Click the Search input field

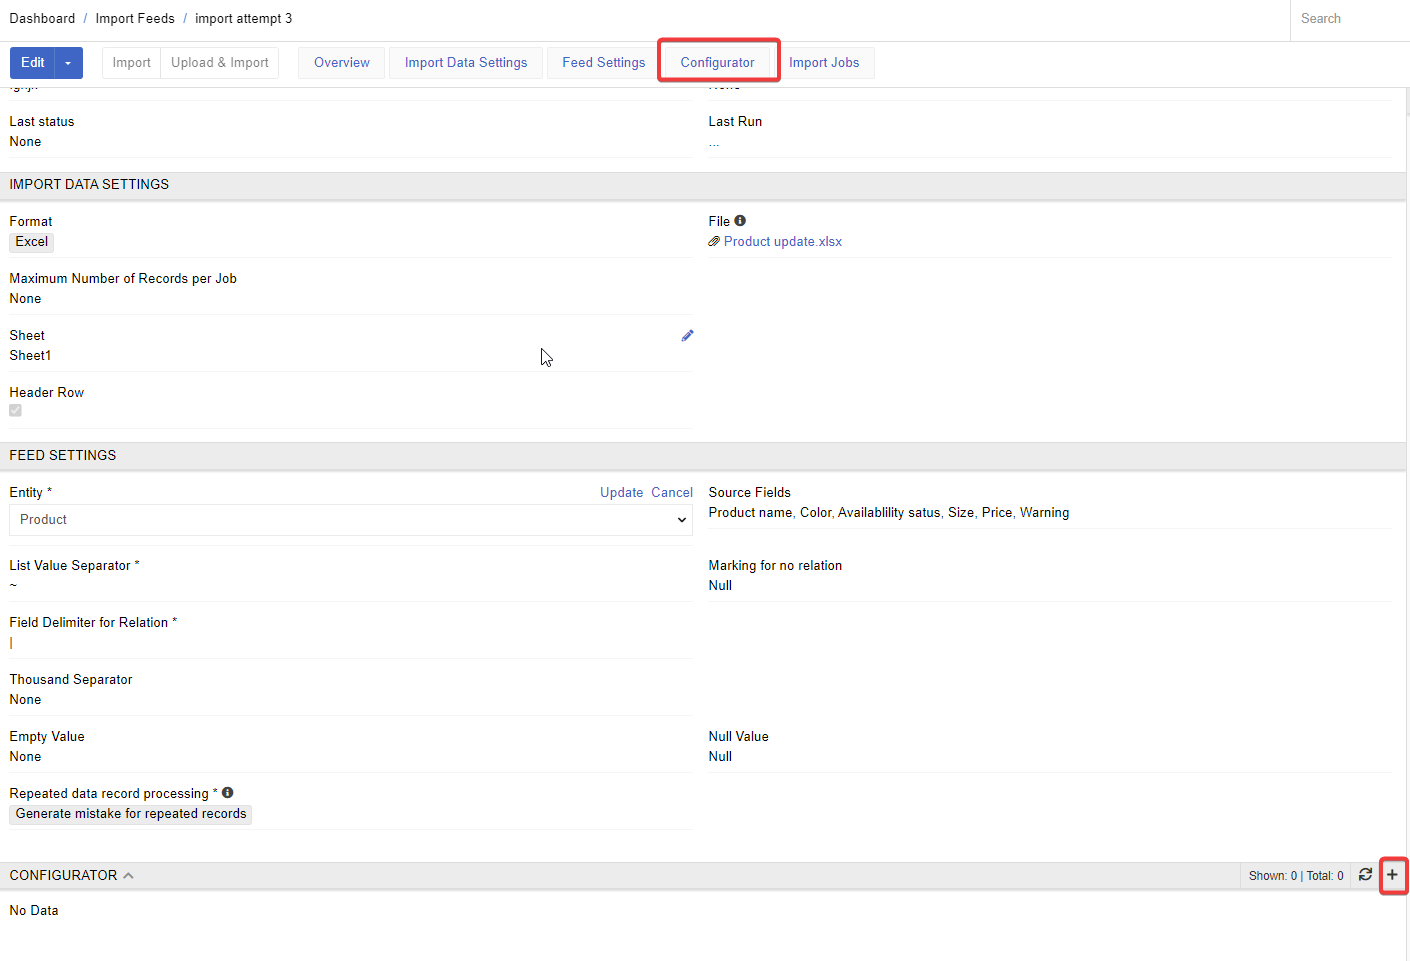point(1350,19)
